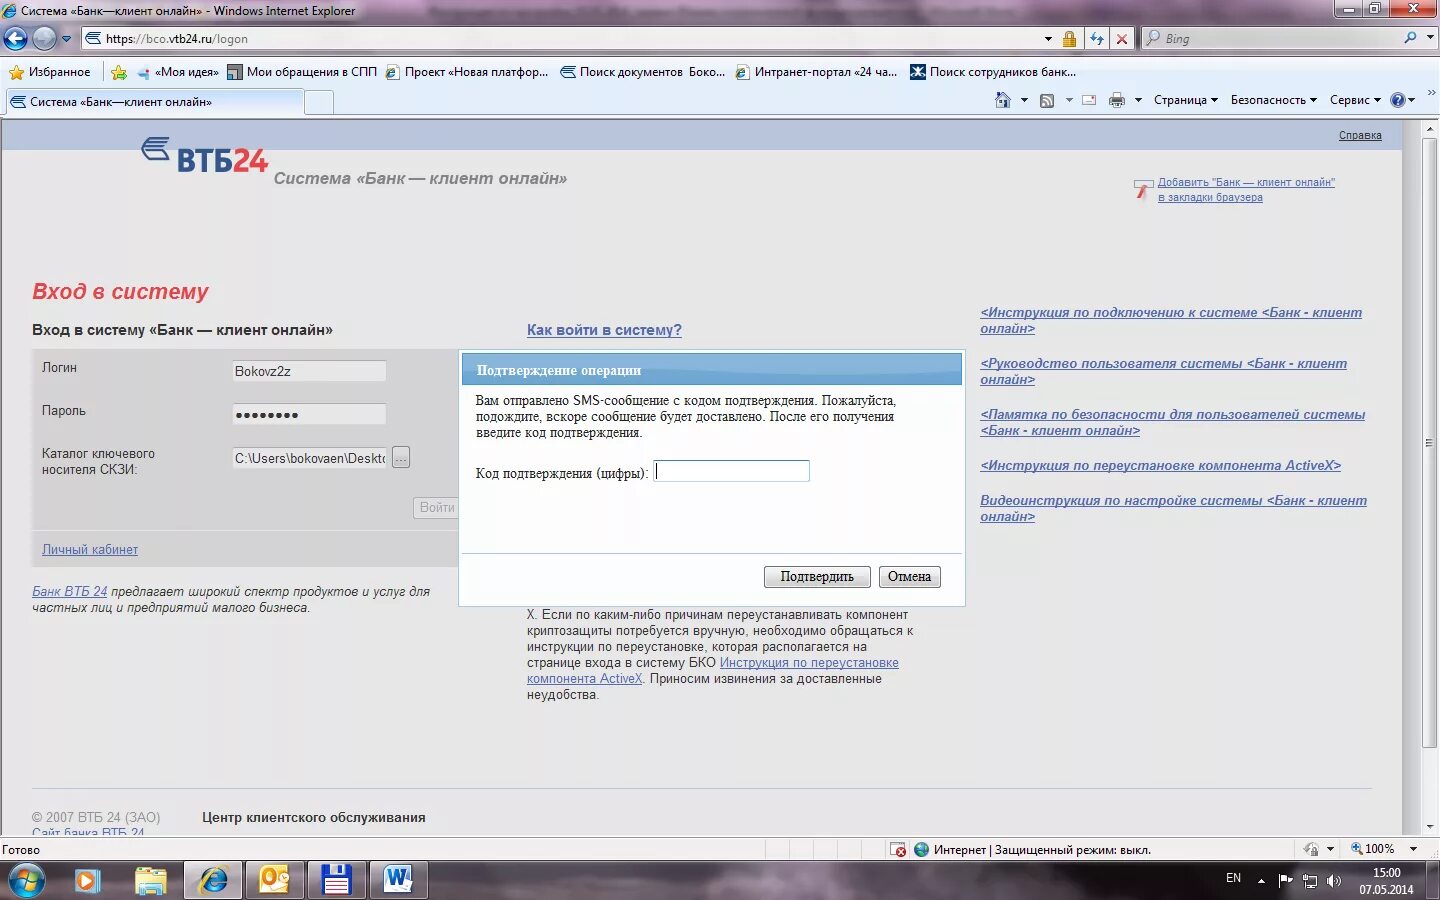Open the Страница menu
This screenshot has width=1440, height=900.
1186,100
